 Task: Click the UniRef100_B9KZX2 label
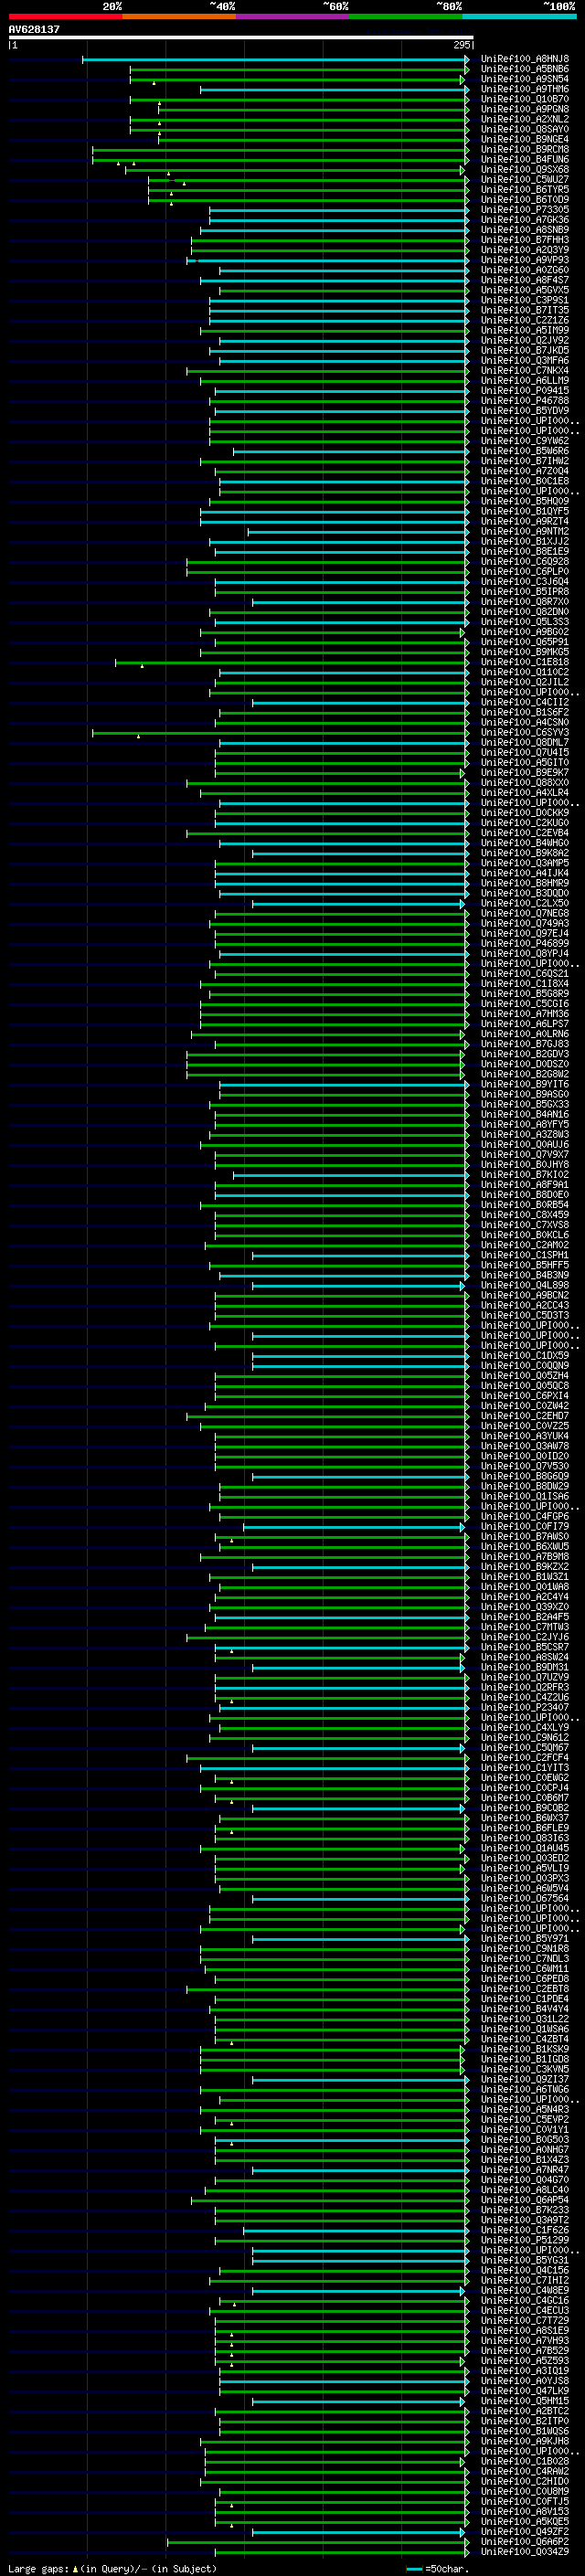pyautogui.click(x=525, y=1567)
